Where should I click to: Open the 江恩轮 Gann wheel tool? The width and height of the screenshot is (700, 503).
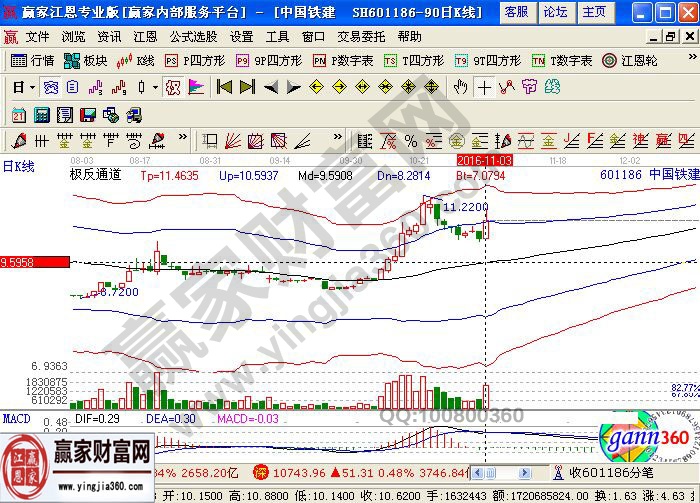(629, 61)
